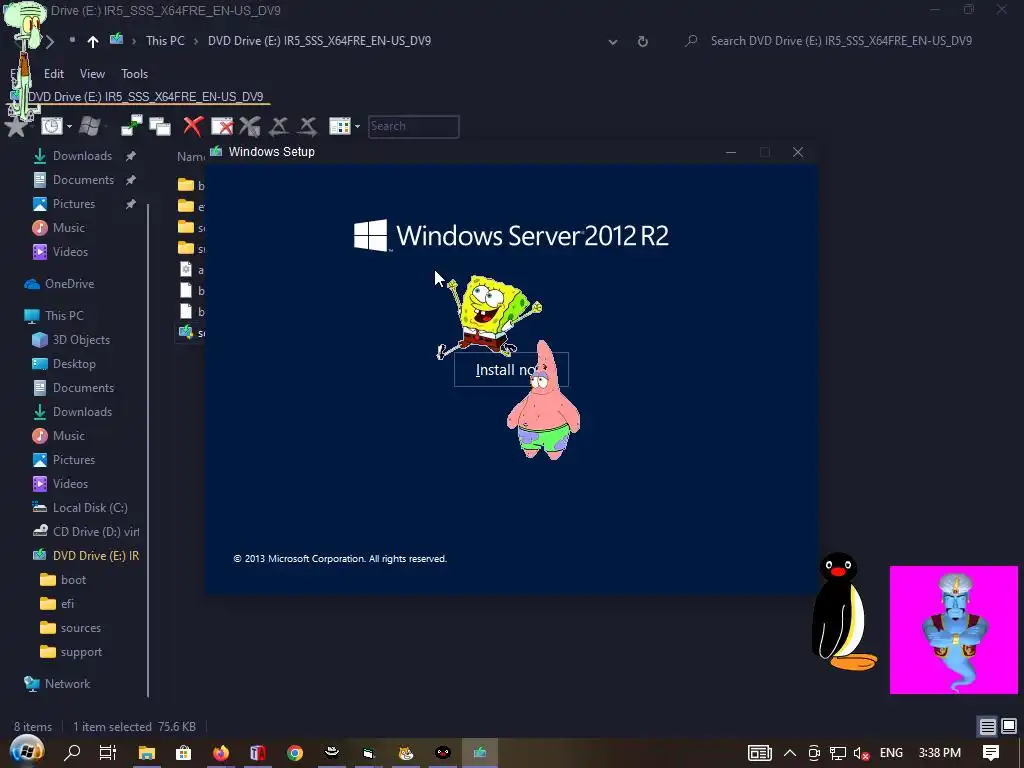1024x768 pixels.
Task: Click the gray X close-others icon
Action: (250, 126)
